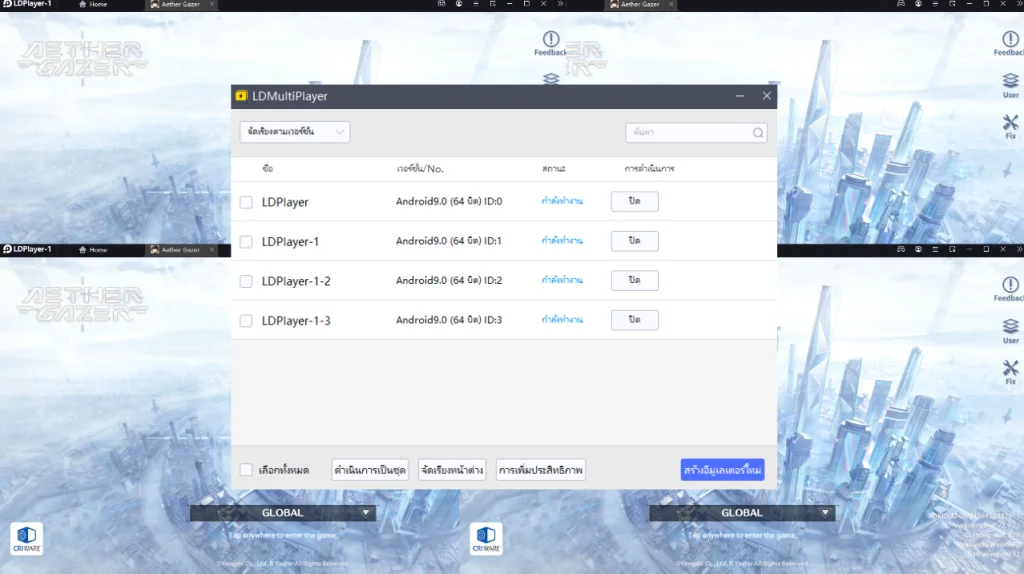Click the version text of ID:1 row
This screenshot has height=574, width=1024.
click(x=449, y=241)
